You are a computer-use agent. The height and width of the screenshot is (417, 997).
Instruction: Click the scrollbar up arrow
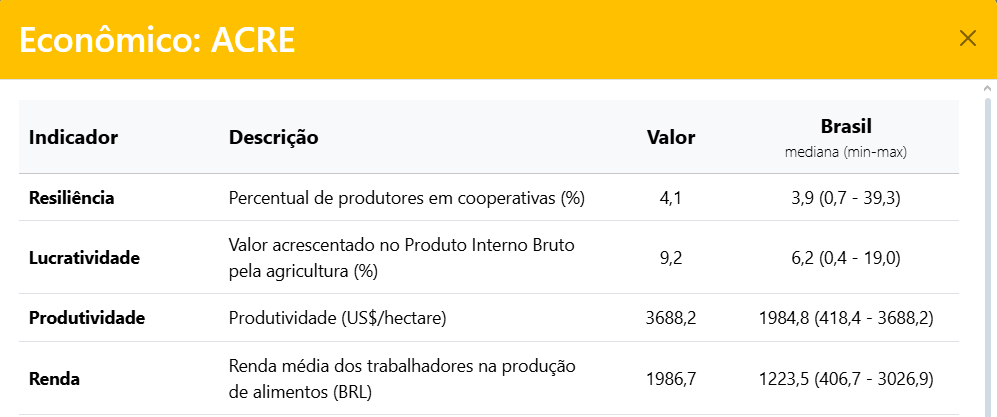tap(987, 88)
